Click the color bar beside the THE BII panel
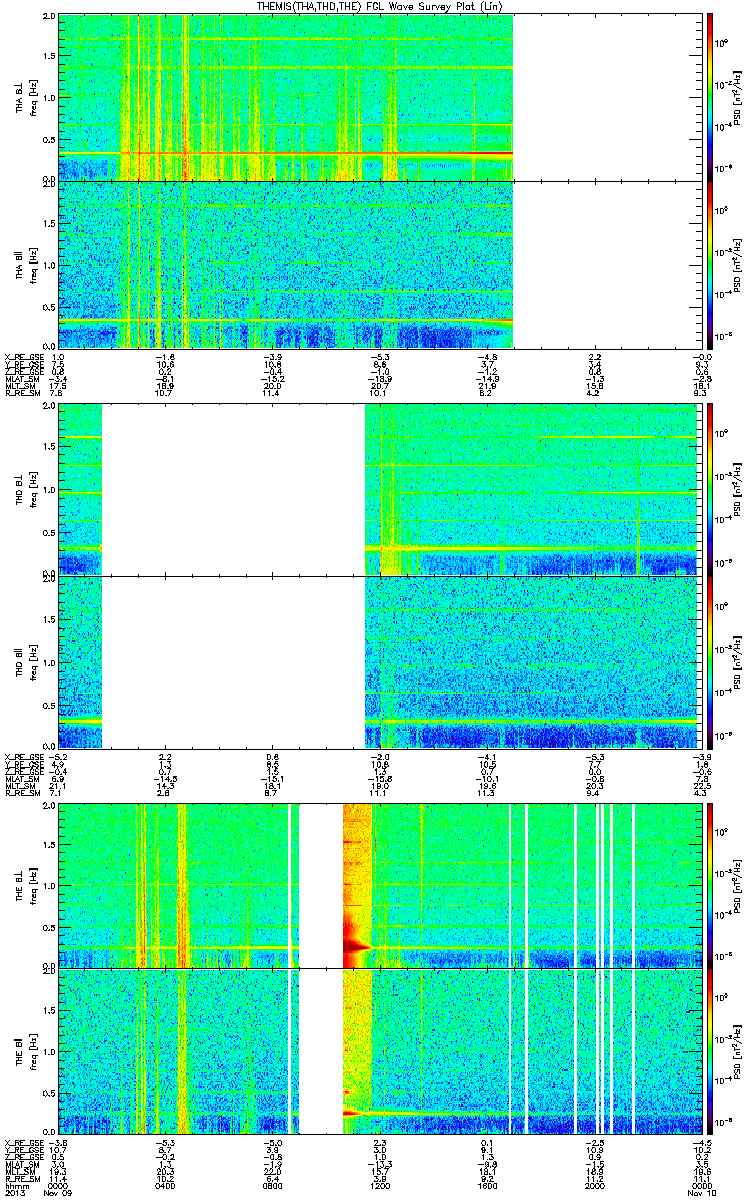Image resolution: width=750 pixels, height=1200 pixels. pyautogui.click(x=709, y=1051)
